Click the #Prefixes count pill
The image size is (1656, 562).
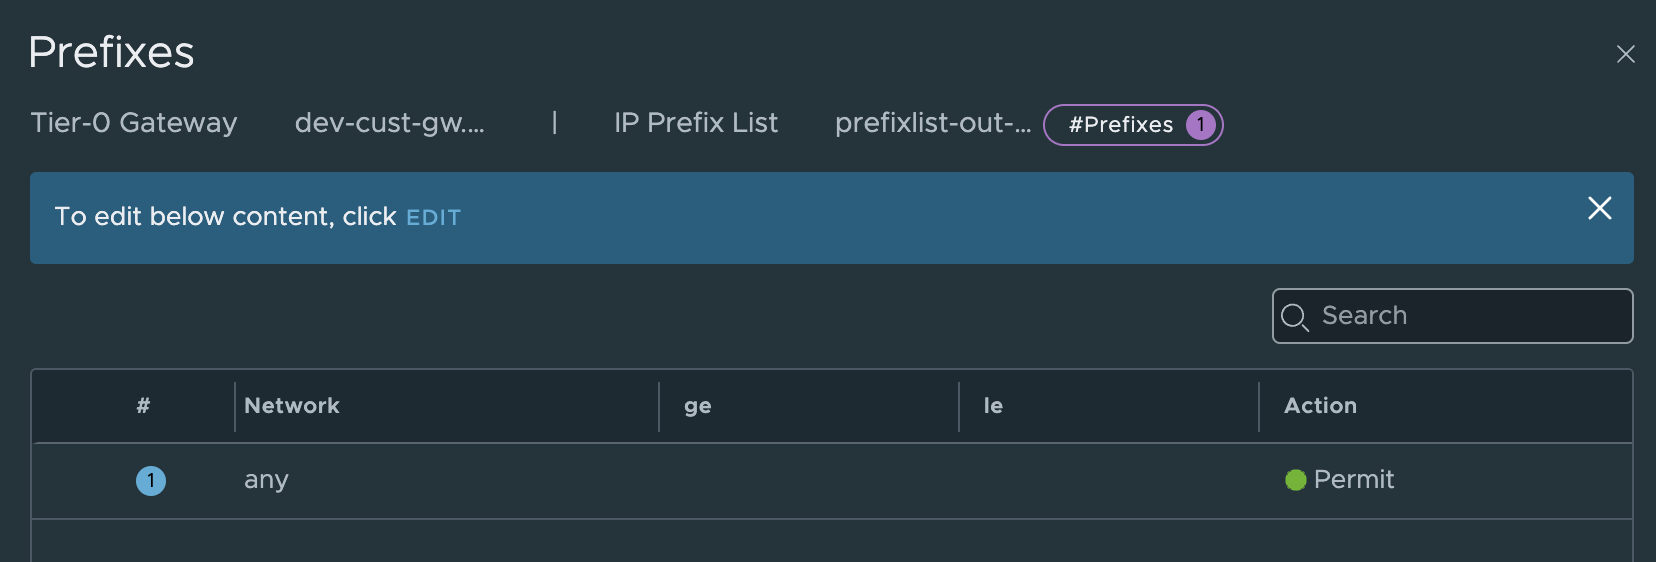coord(1120,125)
